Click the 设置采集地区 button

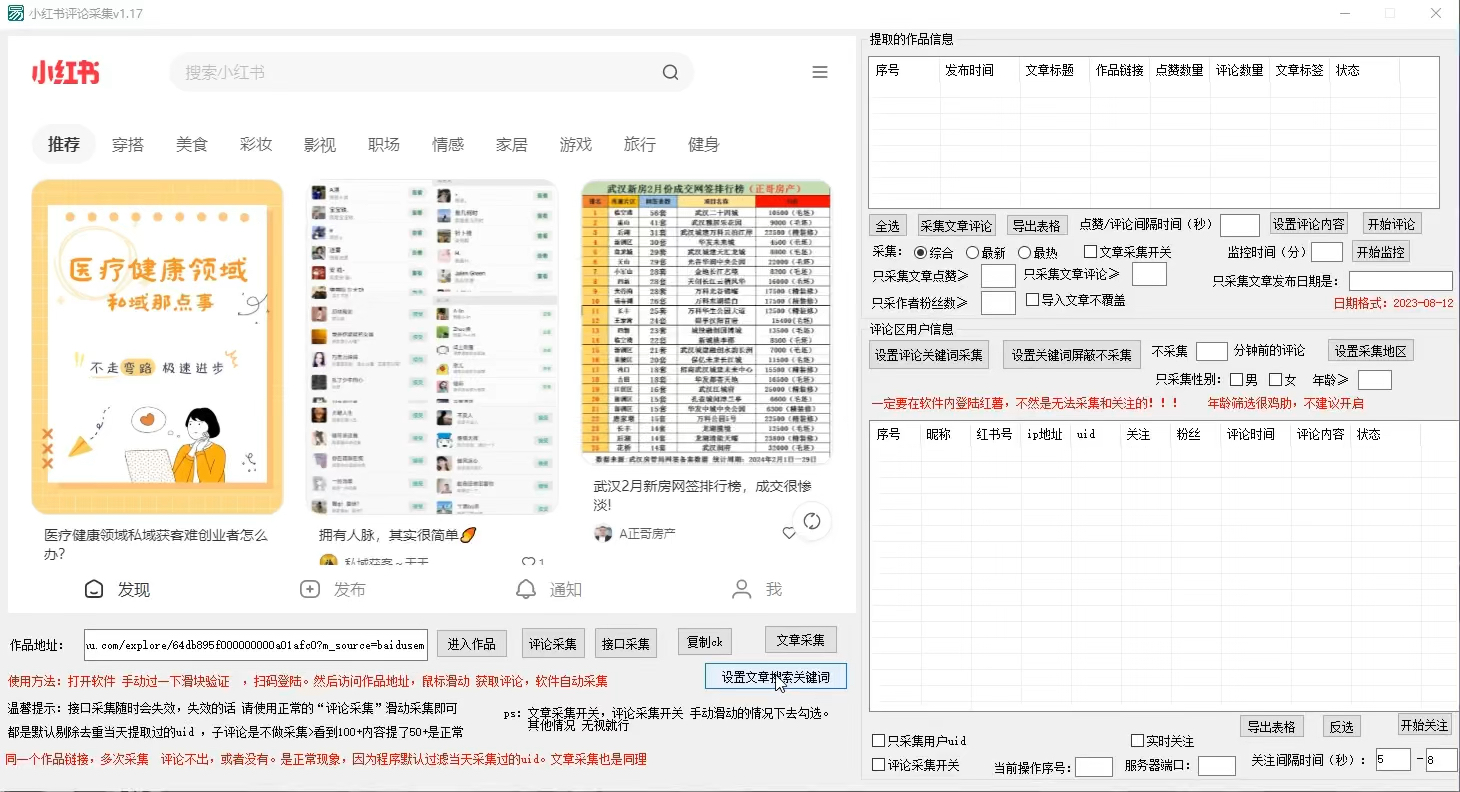pos(1371,351)
